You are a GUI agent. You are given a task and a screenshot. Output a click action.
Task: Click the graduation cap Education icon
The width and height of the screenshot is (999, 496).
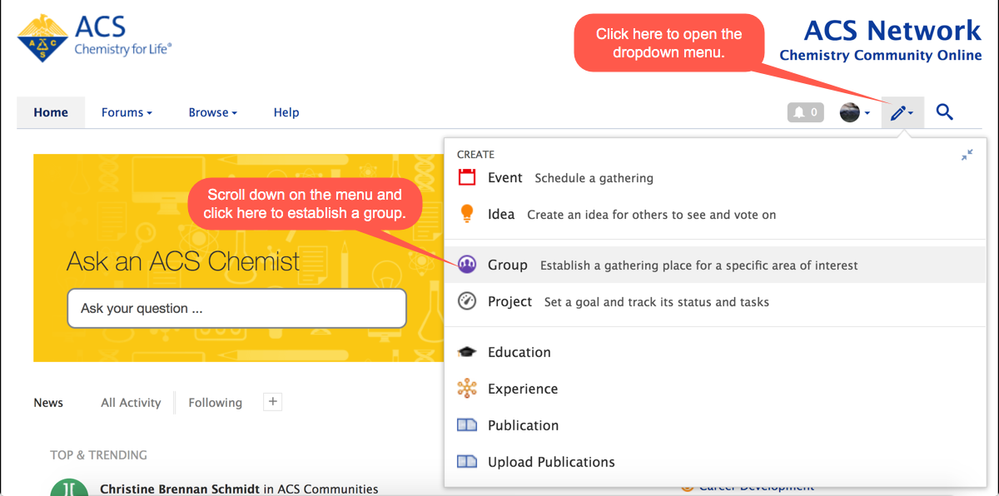point(467,352)
